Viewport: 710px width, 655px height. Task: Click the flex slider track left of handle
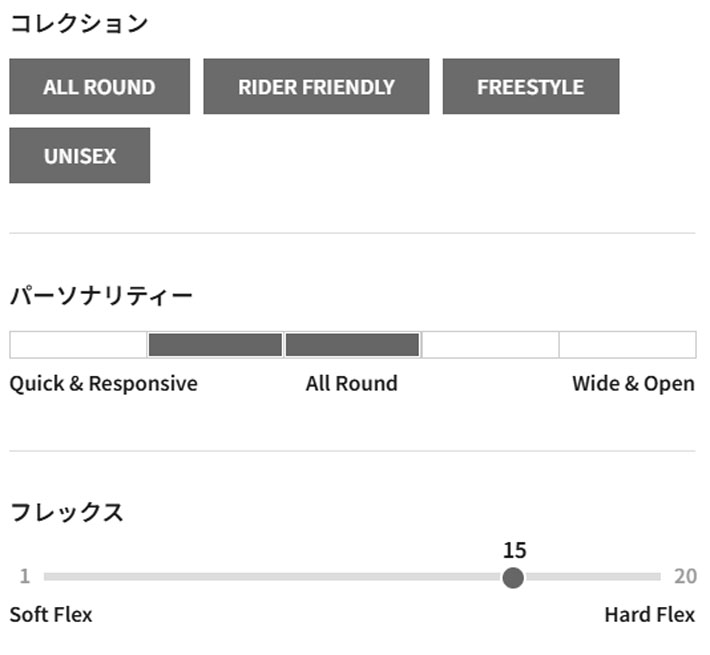(270, 577)
